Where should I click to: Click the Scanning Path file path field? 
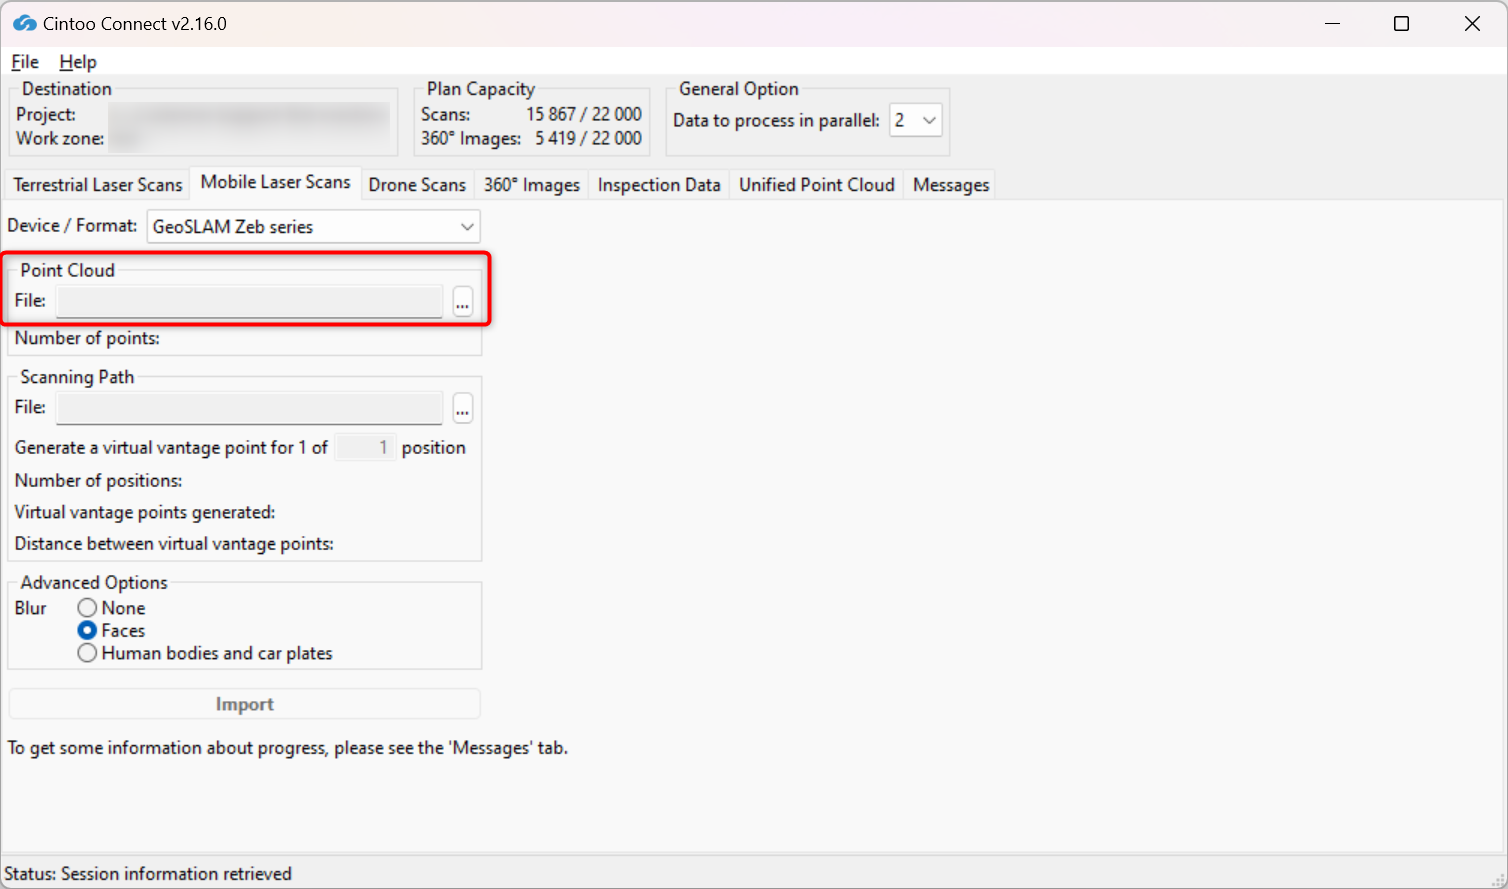coord(250,408)
